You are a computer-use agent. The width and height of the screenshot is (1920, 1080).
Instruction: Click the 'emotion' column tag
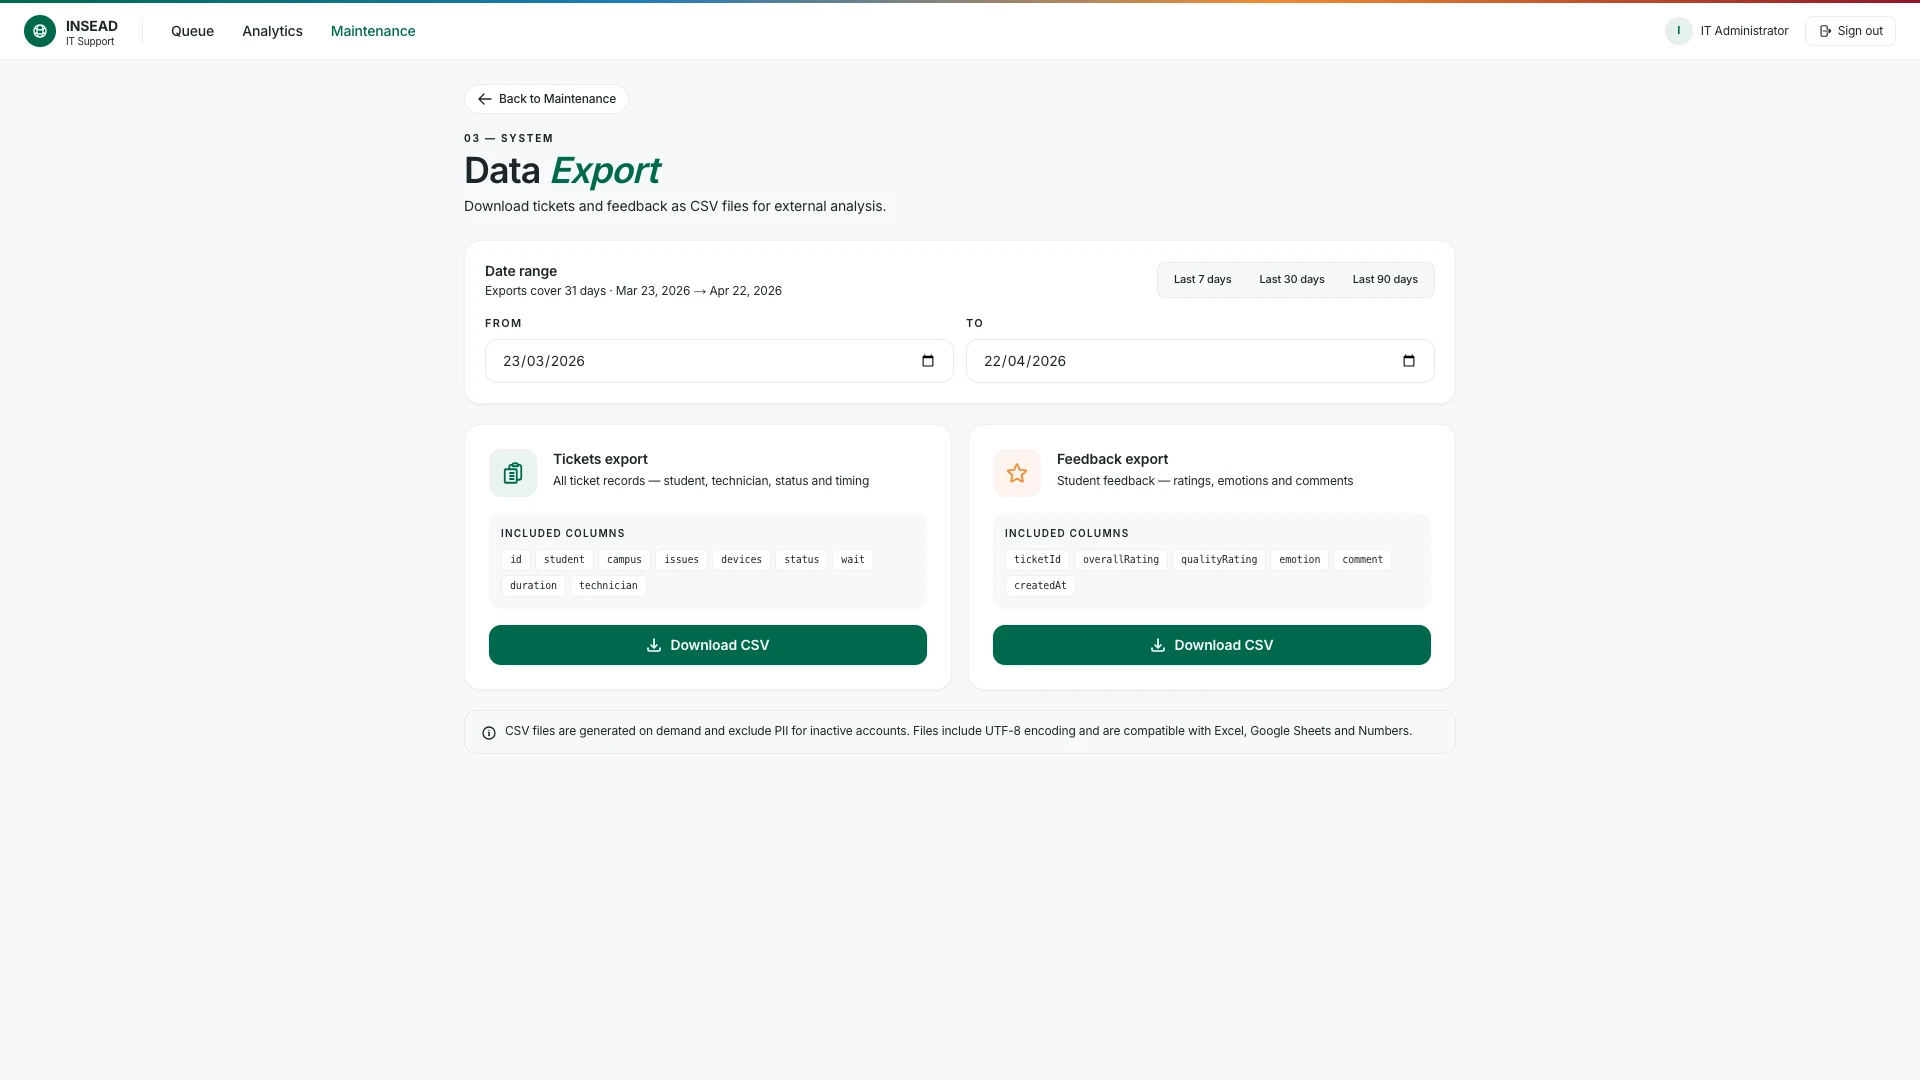(1300, 560)
